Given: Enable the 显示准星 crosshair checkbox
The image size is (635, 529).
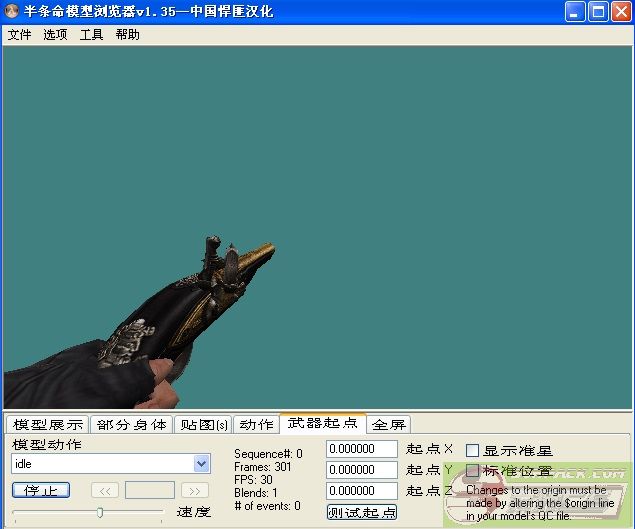Looking at the screenshot, I should 473,451.
